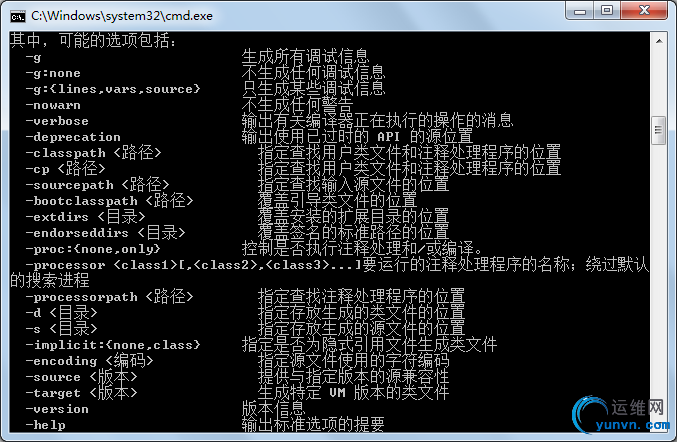Click the -version option text
Image resolution: width=677 pixels, height=442 pixels.
[x=57, y=409]
